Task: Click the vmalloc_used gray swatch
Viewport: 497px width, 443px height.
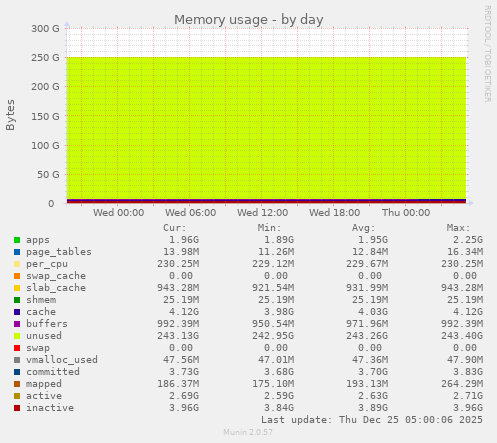Action: pyautogui.click(x=17, y=360)
